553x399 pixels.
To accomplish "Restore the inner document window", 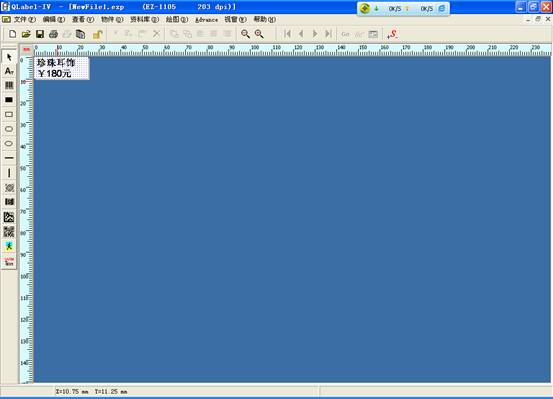I will [x=538, y=19].
